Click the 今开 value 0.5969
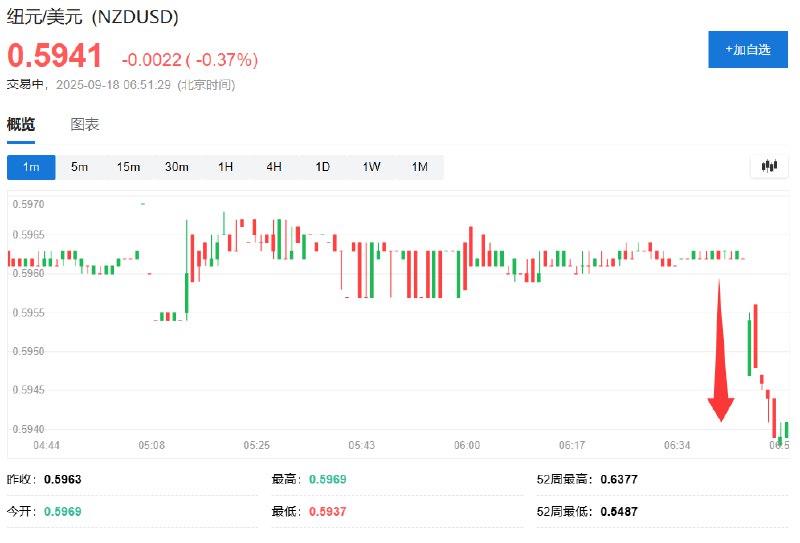Viewport: 800px width, 543px height. tap(63, 512)
